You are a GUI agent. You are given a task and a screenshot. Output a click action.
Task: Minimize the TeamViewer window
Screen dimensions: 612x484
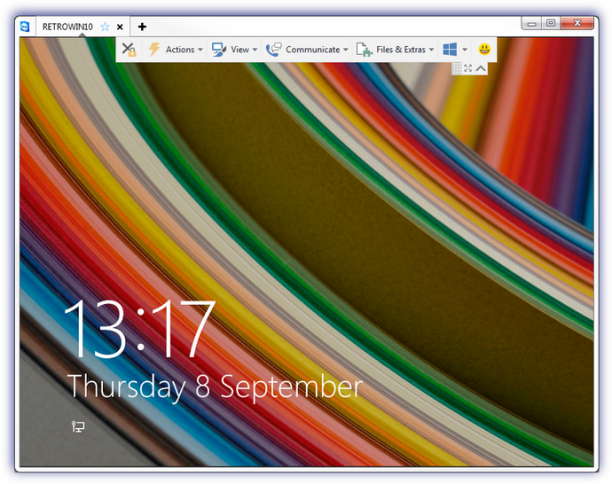click(x=531, y=23)
